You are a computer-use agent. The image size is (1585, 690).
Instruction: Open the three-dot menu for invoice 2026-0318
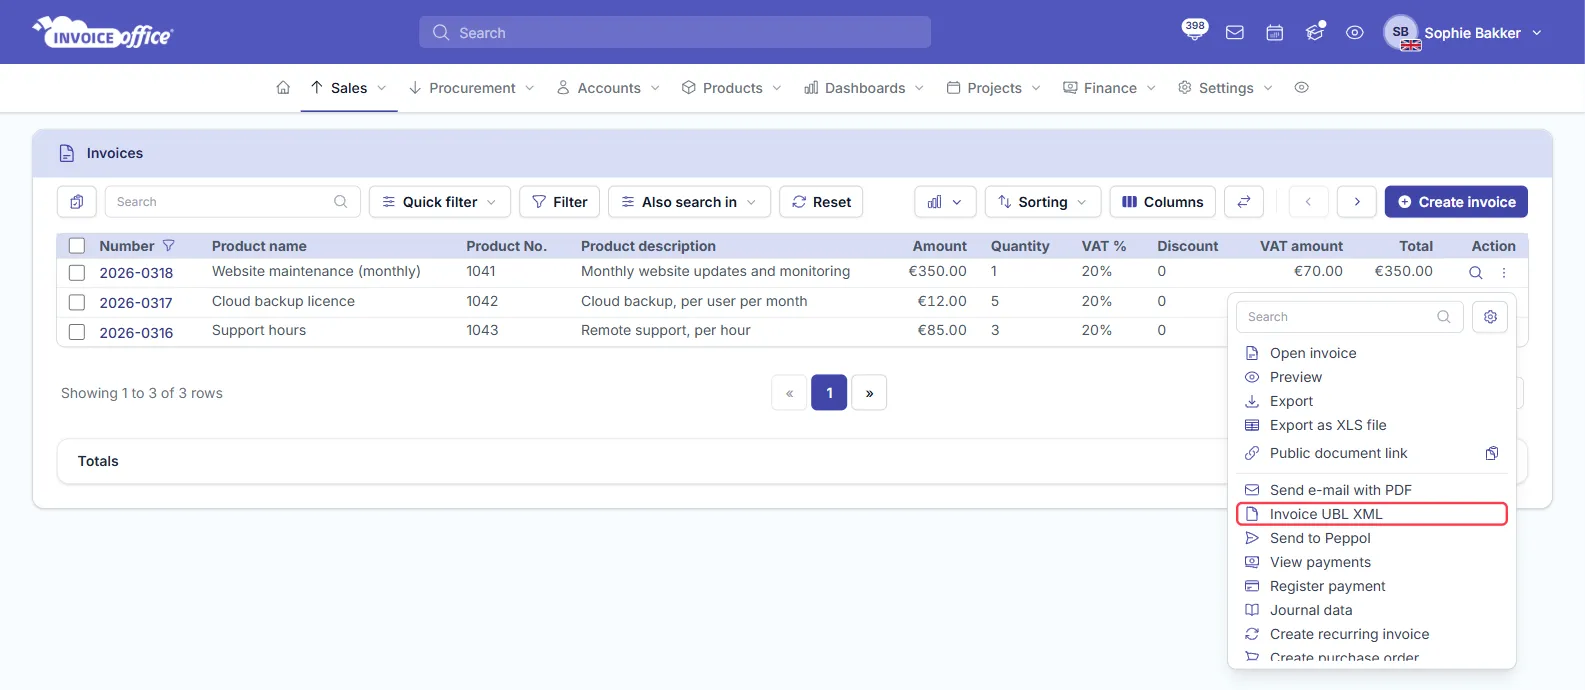click(x=1504, y=273)
